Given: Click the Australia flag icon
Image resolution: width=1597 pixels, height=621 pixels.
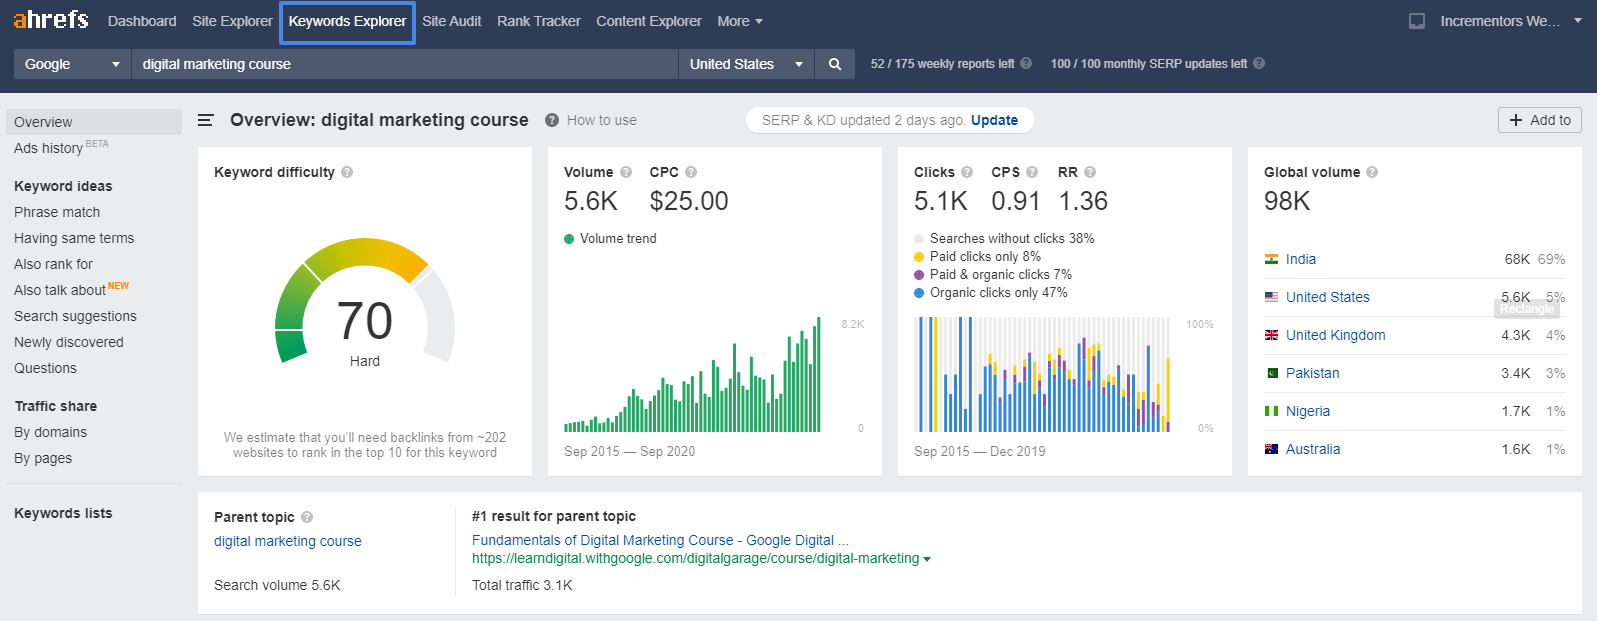Looking at the screenshot, I should click(x=1271, y=449).
